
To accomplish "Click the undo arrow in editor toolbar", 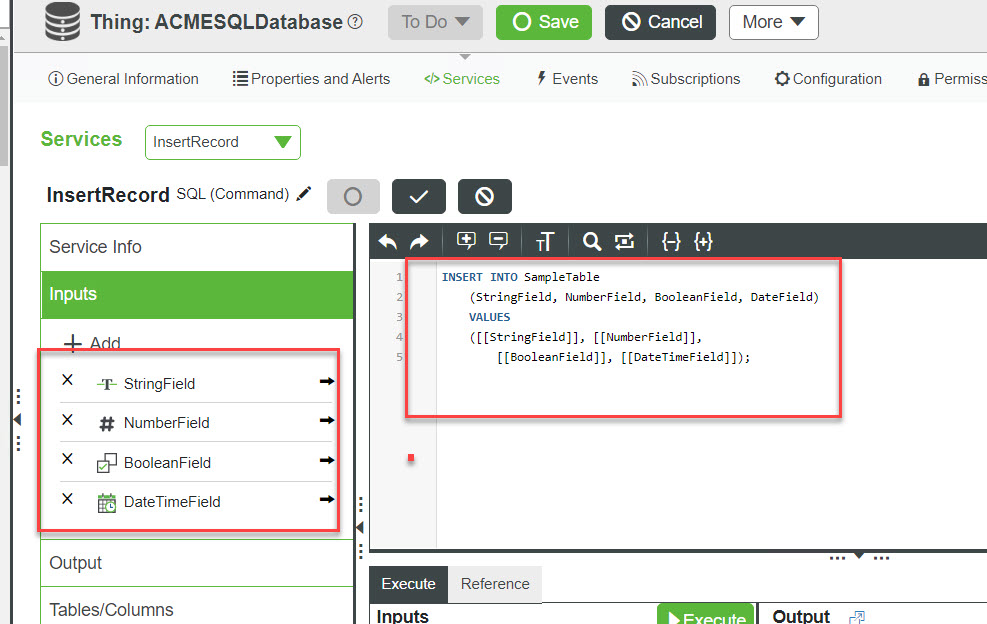I will pyautogui.click(x=388, y=241).
